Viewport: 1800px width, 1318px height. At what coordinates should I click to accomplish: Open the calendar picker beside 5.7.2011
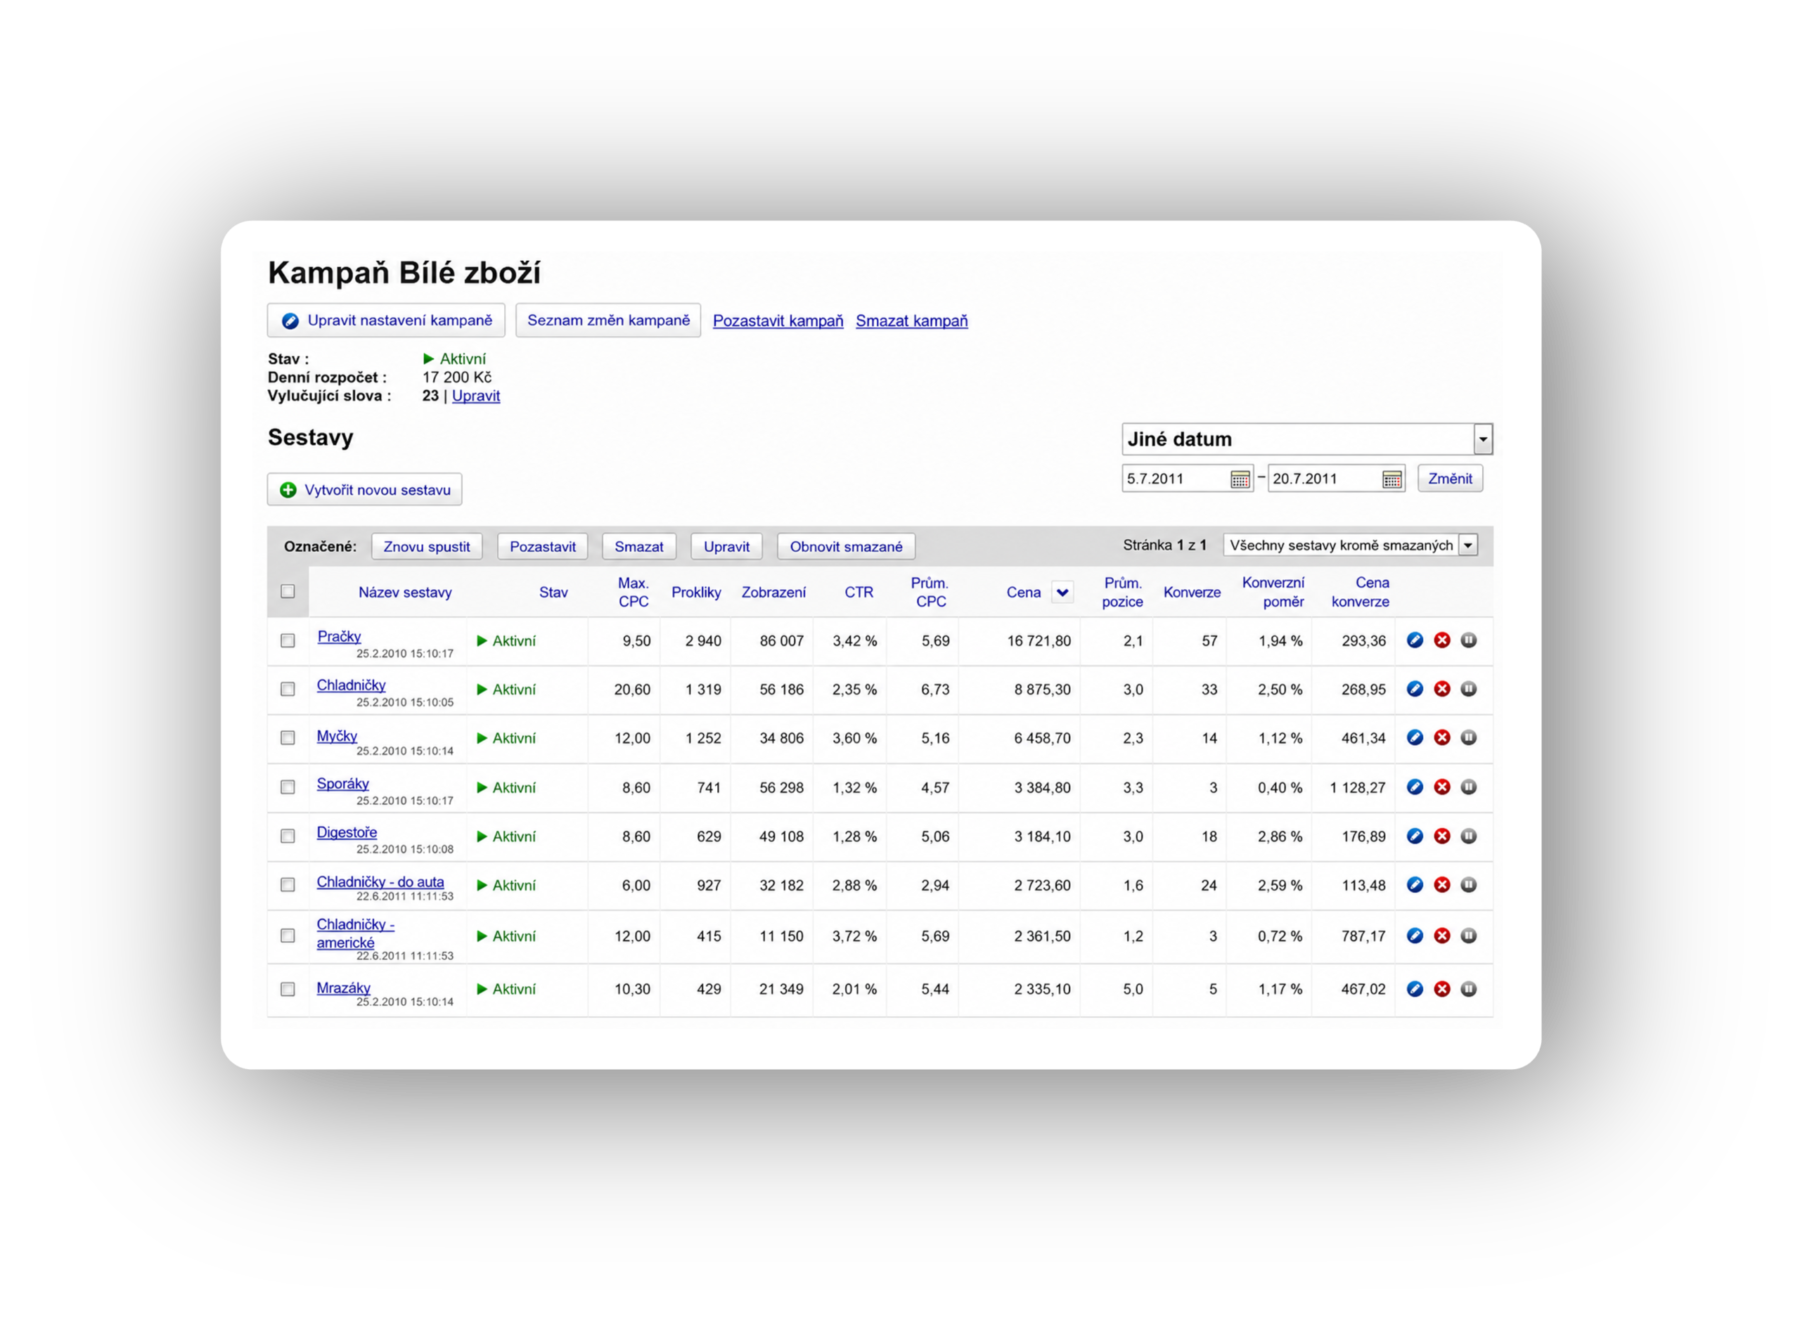tap(1240, 479)
